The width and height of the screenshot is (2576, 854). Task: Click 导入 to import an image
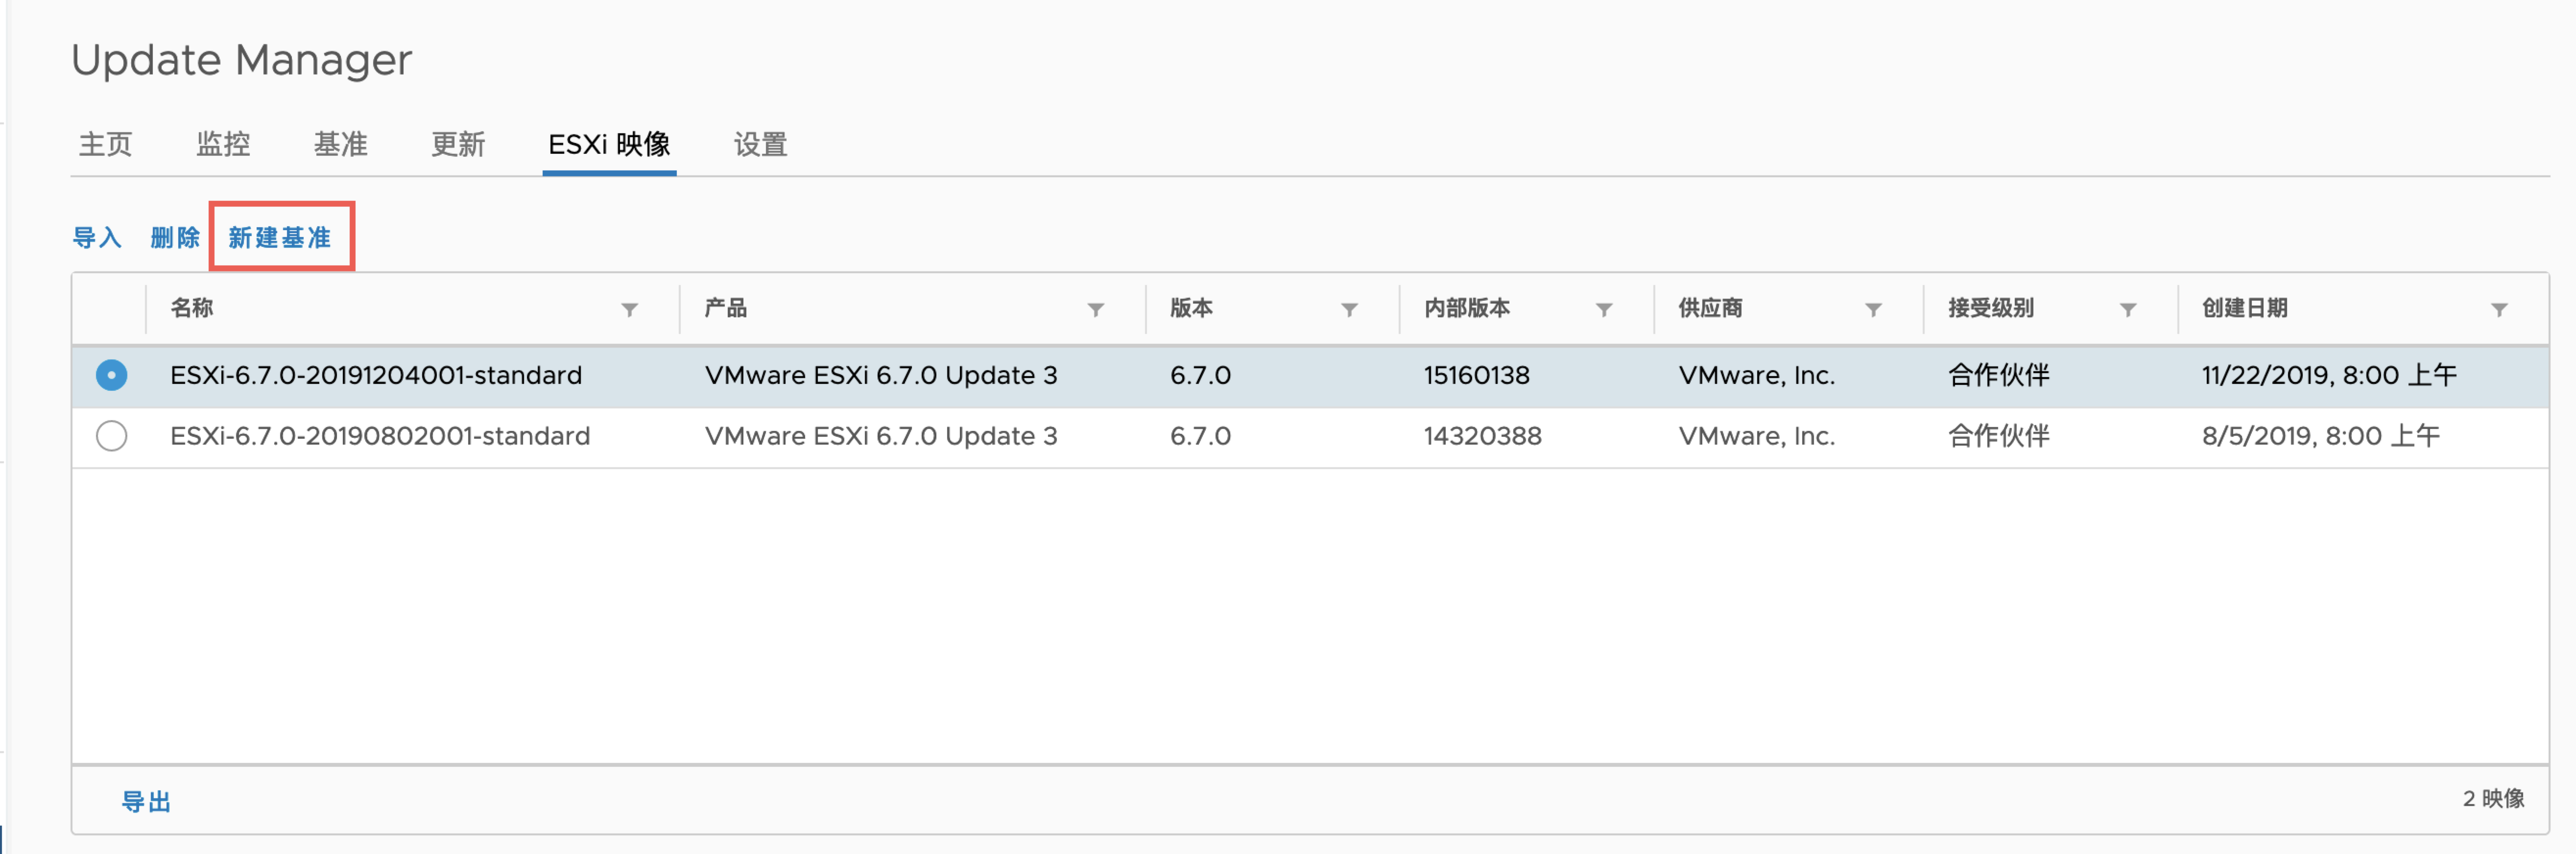click(x=97, y=238)
